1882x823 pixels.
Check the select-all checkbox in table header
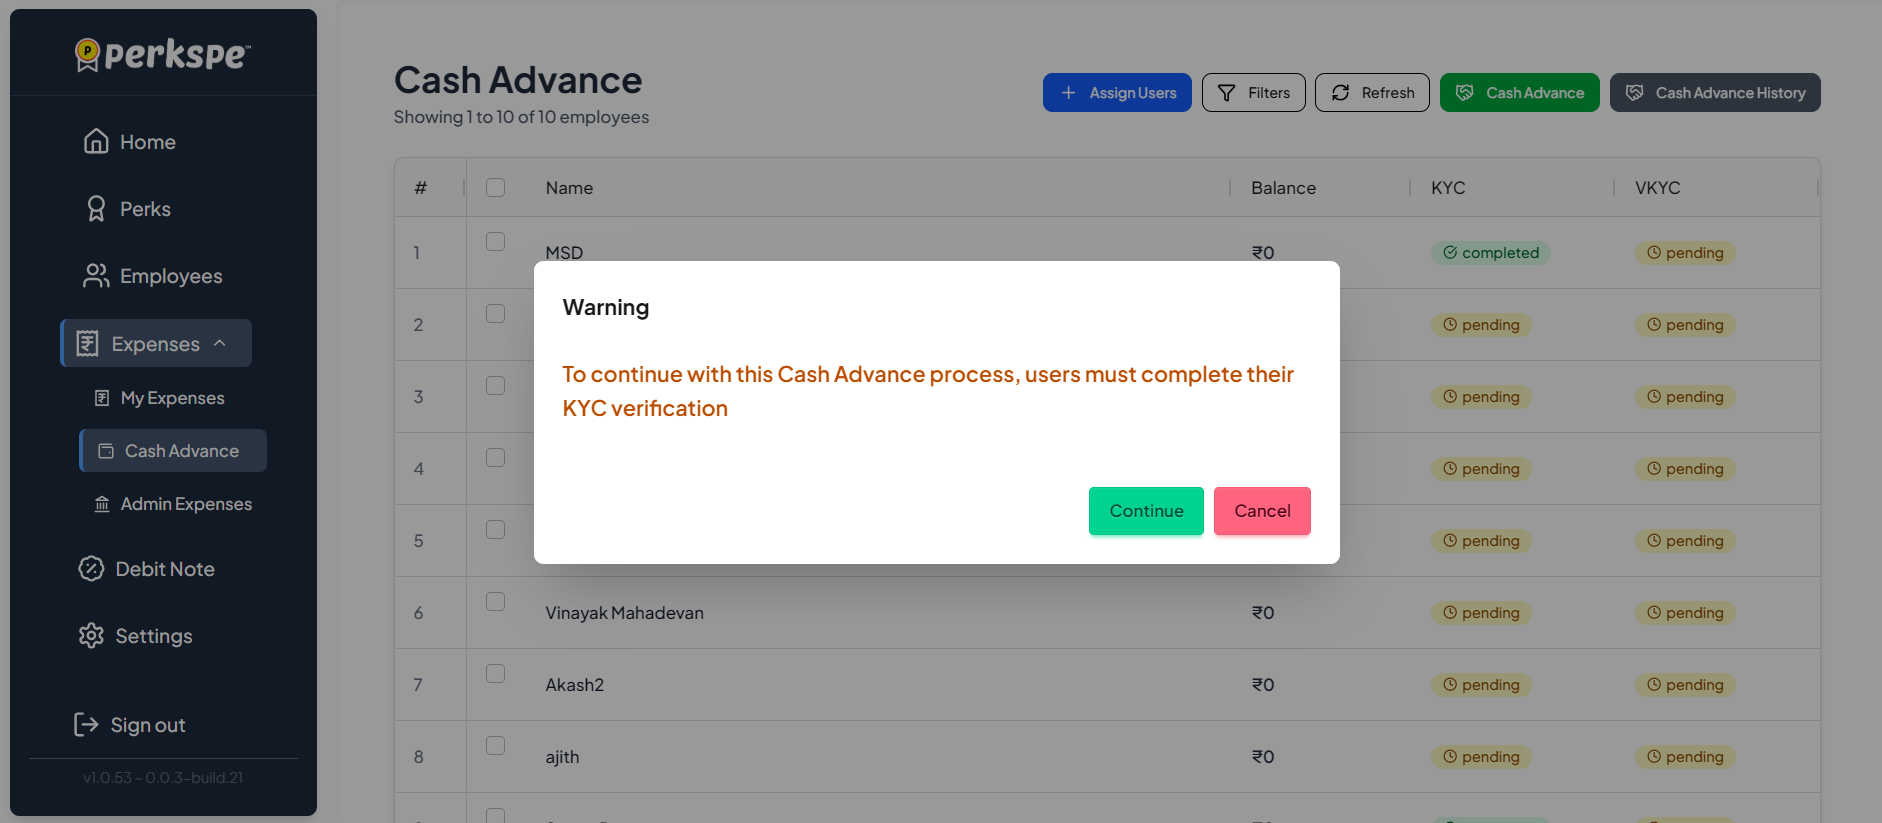click(495, 187)
